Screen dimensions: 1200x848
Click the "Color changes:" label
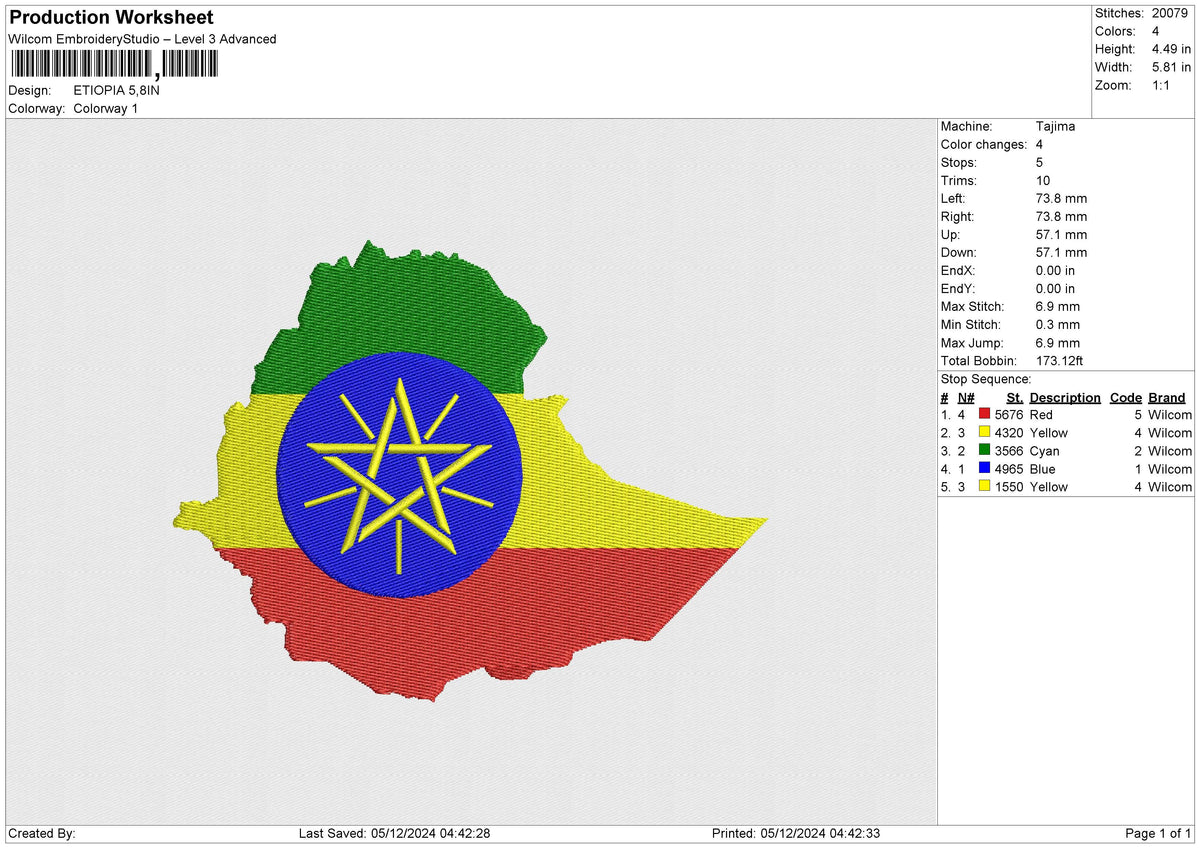point(984,144)
